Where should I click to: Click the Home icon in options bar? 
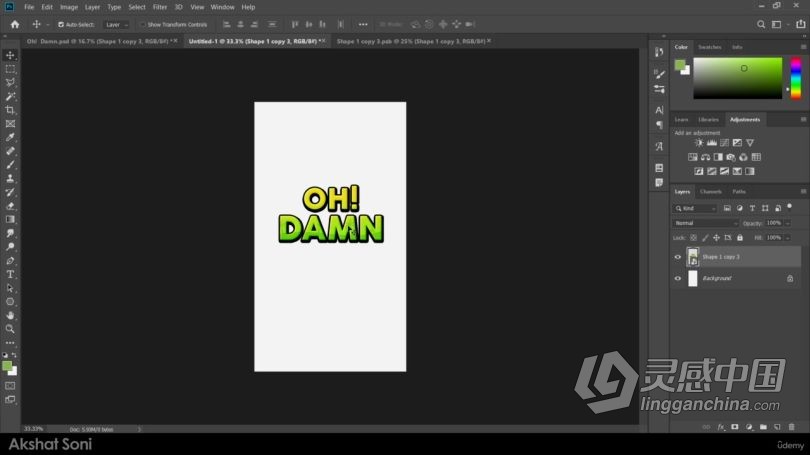15,24
